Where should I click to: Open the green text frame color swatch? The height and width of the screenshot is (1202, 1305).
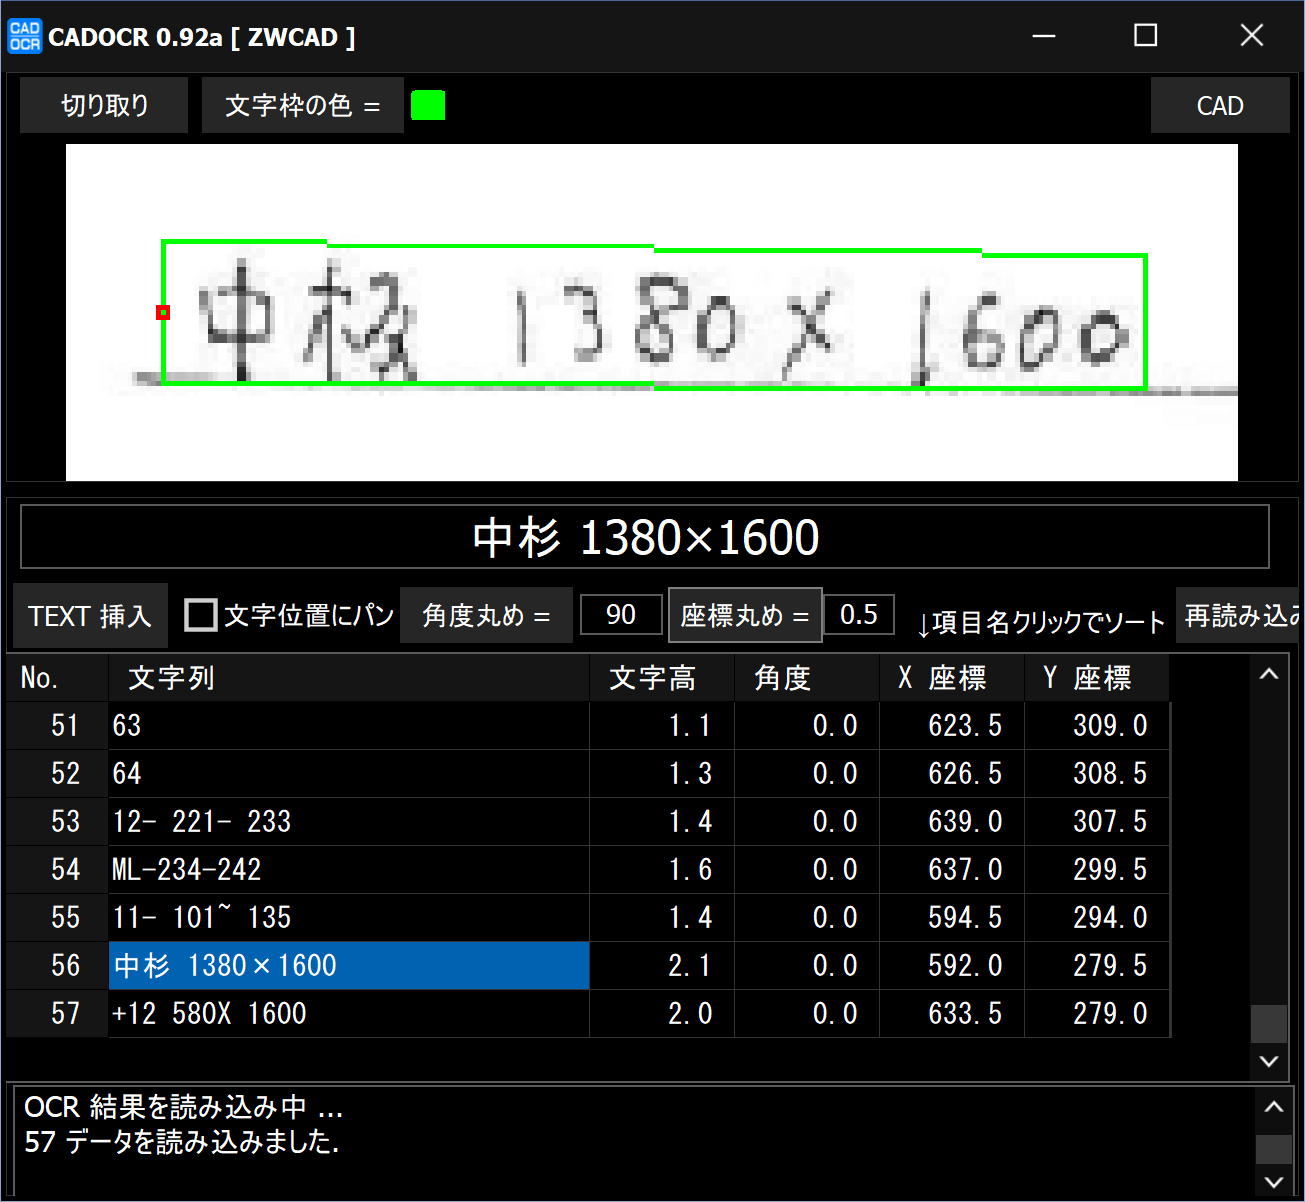(428, 106)
